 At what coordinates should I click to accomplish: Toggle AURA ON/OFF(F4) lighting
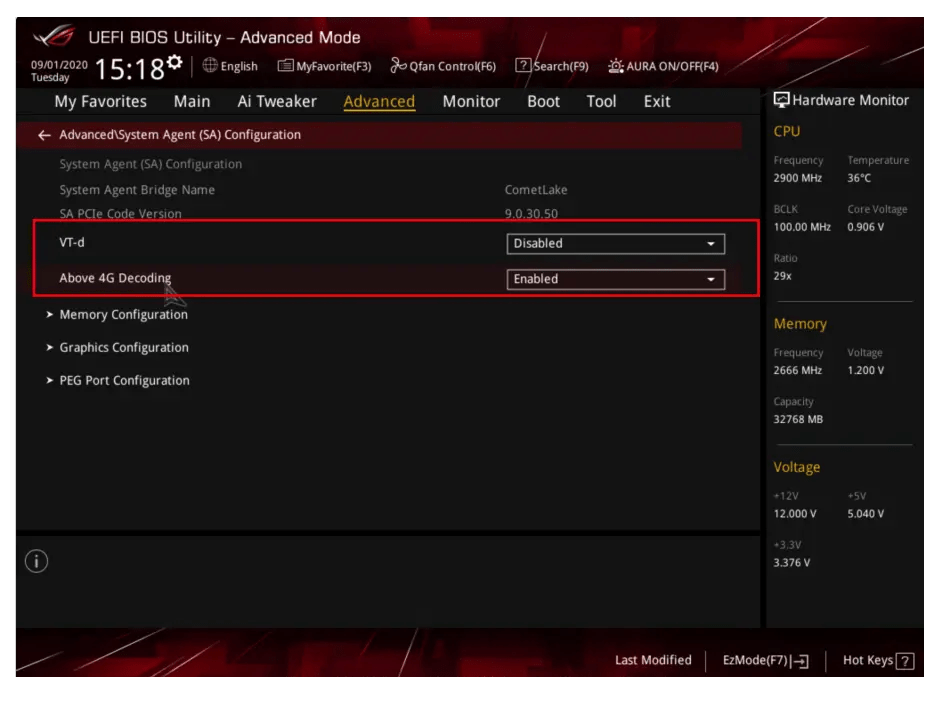(663, 66)
